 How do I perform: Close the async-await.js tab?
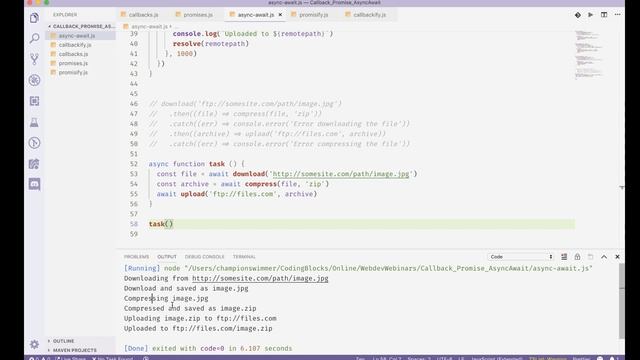pyautogui.click(x=280, y=15)
